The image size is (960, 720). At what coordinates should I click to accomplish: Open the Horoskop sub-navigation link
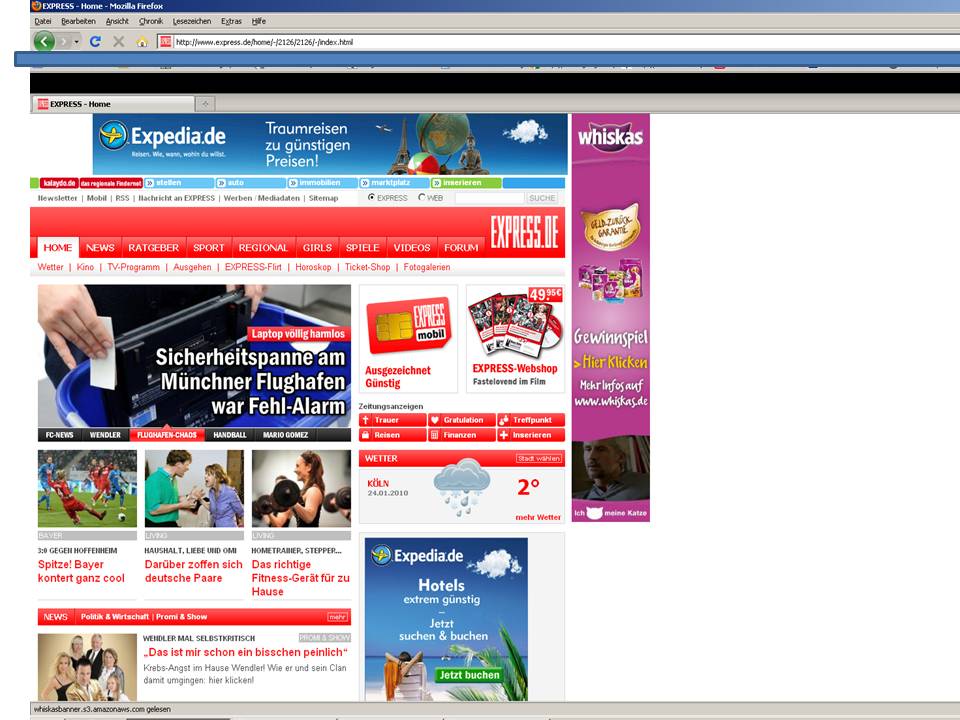point(313,268)
